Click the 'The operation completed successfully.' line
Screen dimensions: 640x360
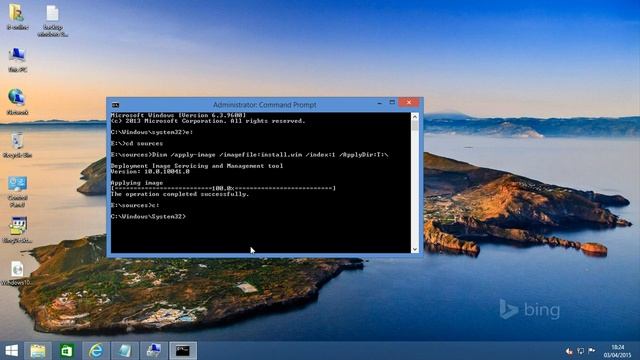[x=180, y=194]
